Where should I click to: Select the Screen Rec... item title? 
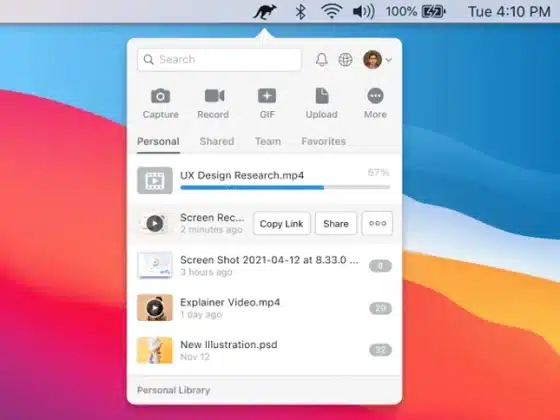[x=212, y=218]
